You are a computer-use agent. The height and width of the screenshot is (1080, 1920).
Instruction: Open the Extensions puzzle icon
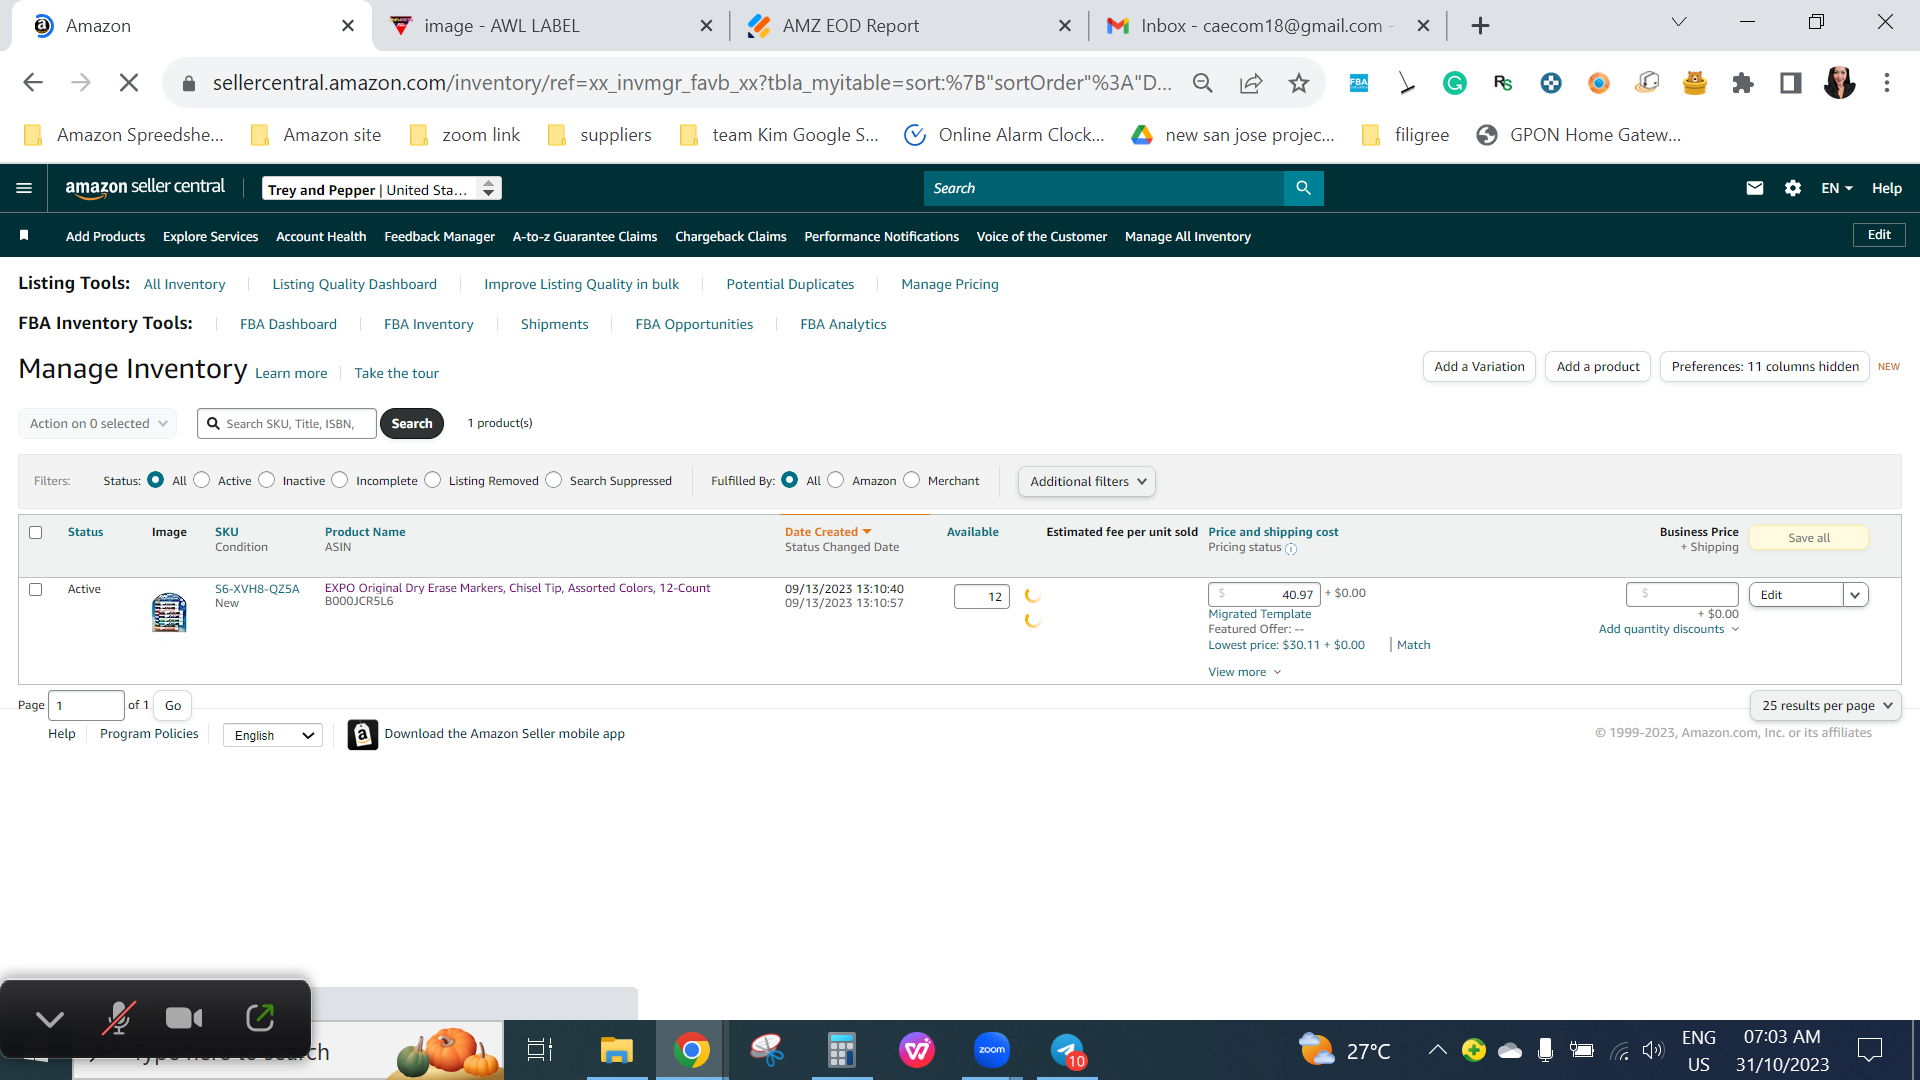pos(1743,83)
